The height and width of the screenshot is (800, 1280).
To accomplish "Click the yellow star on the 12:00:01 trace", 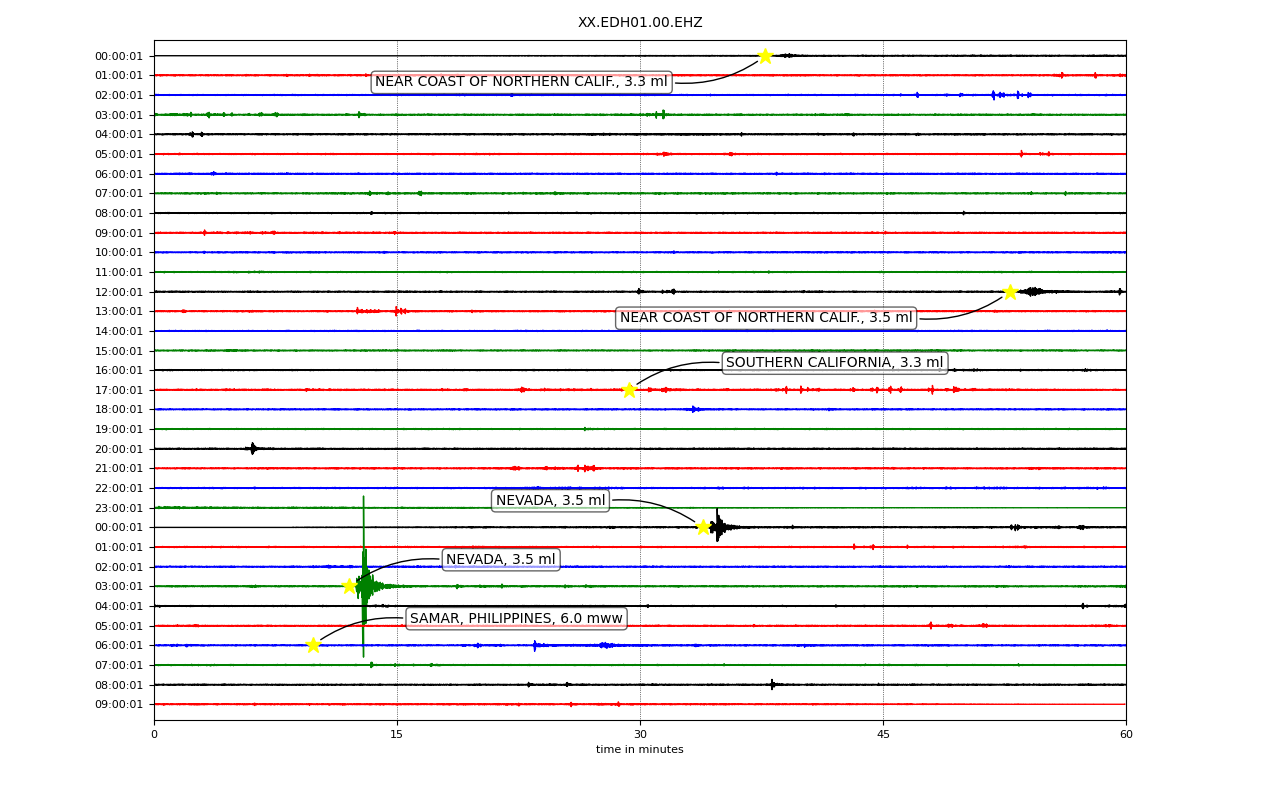I will (1010, 292).
